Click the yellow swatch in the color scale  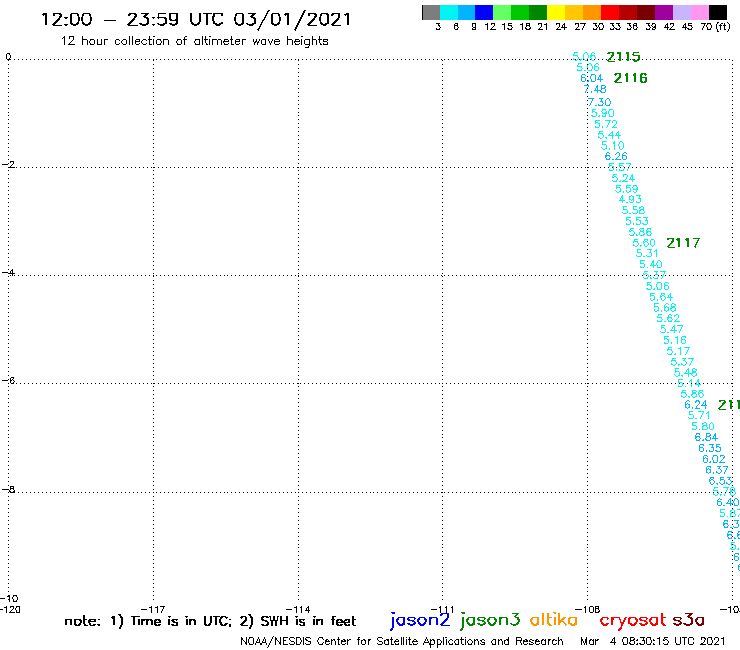click(556, 12)
